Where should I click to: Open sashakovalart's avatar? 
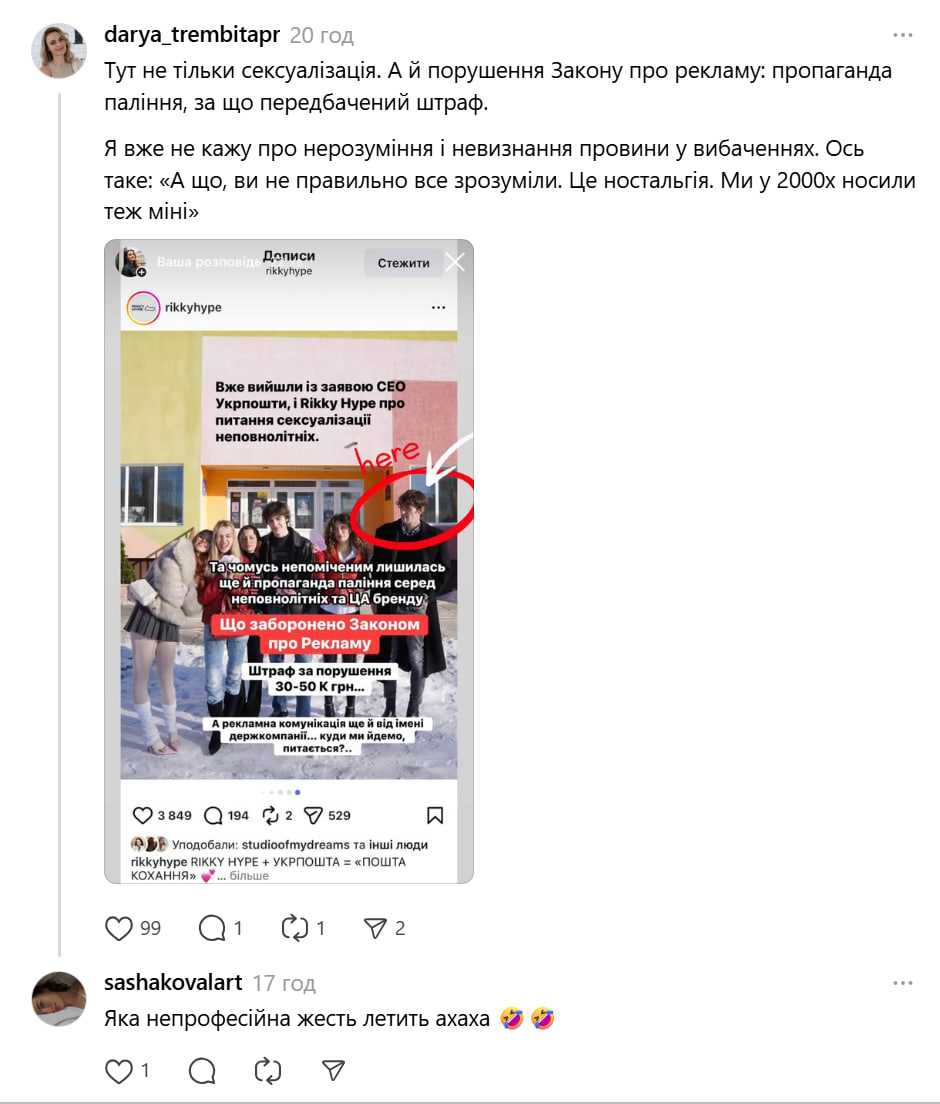pos(59,998)
